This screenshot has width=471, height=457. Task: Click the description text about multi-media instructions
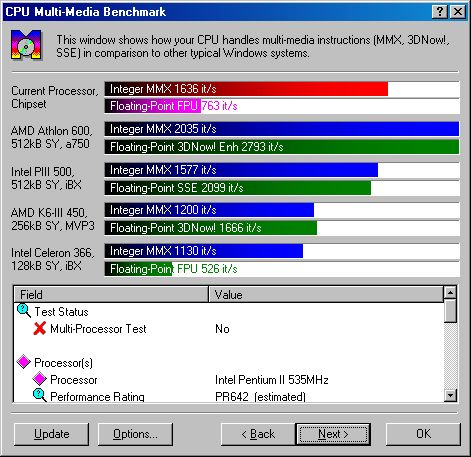point(253,46)
